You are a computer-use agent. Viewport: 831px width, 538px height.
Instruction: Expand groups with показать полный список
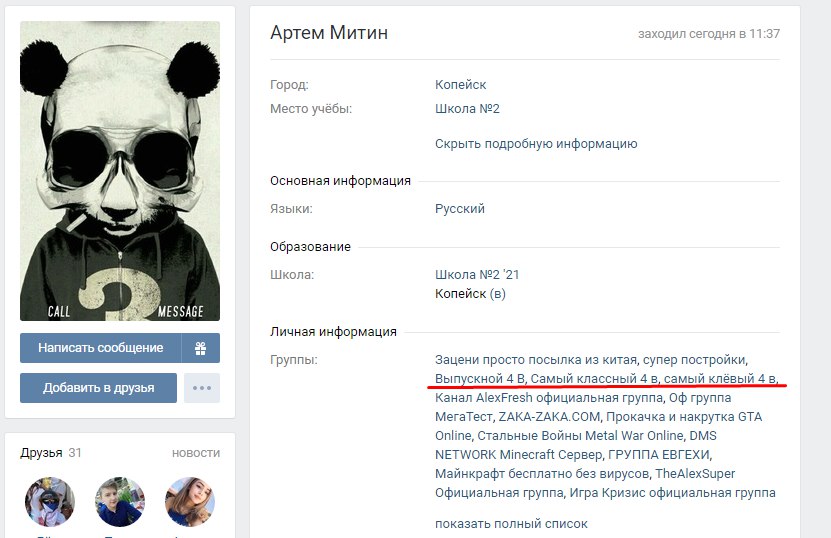pos(511,524)
